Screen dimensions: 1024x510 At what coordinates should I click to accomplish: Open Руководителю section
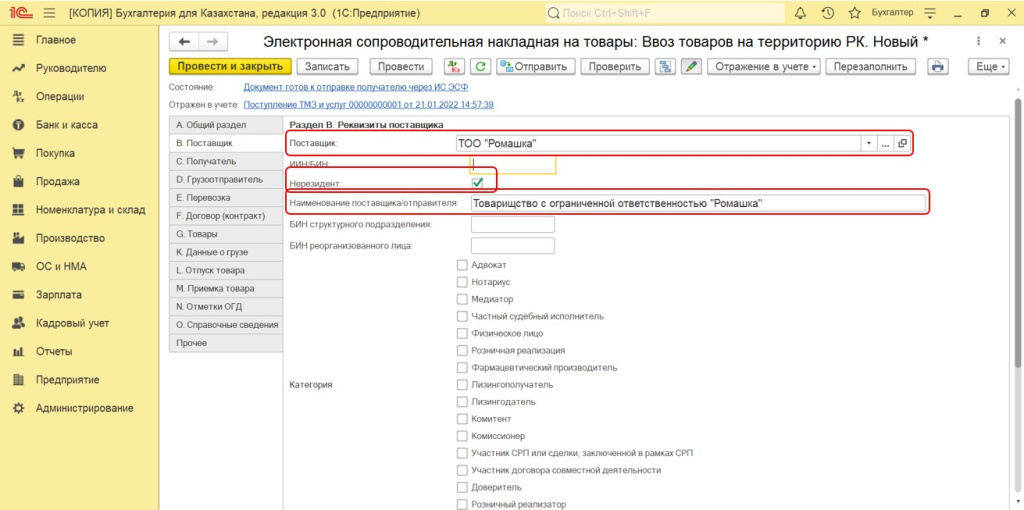point(71,69)
